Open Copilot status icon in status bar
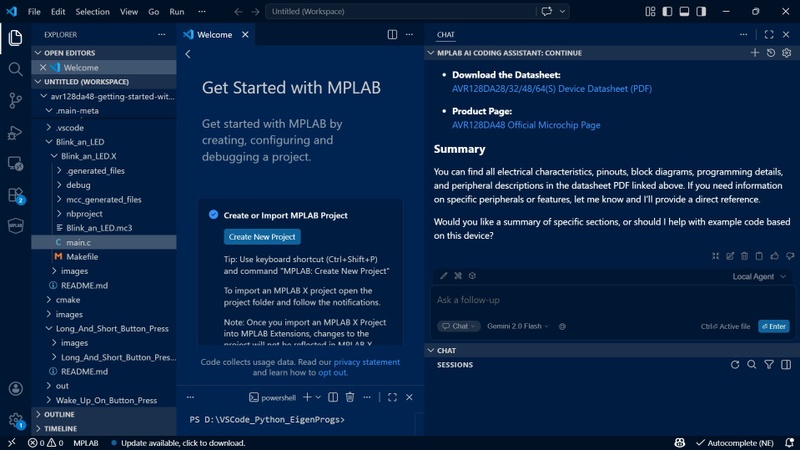 click(680, 443)
